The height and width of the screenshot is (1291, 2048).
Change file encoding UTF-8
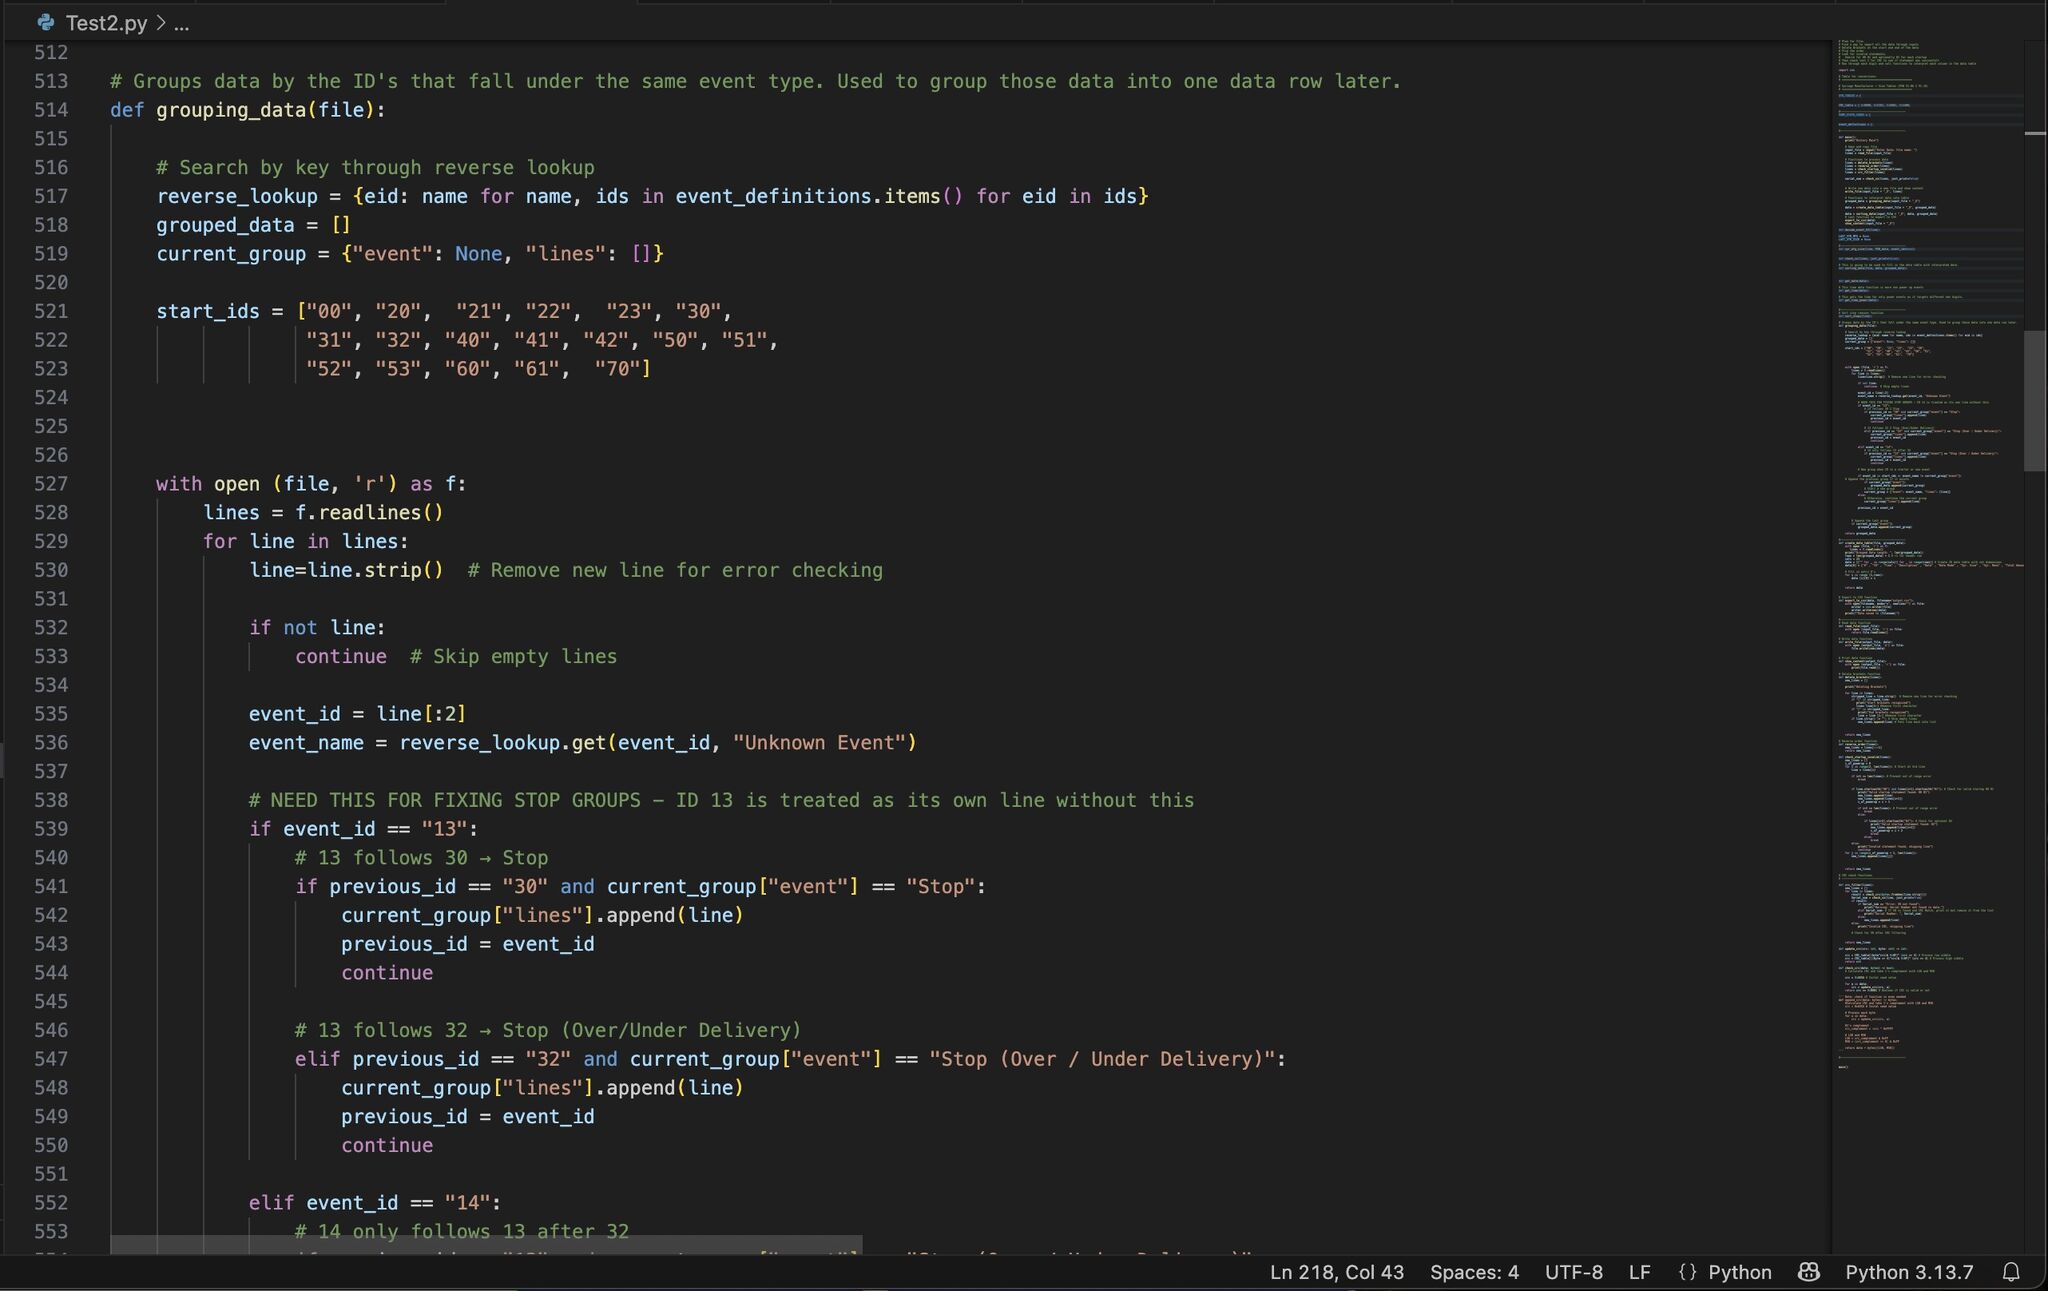point(1573,1272)
